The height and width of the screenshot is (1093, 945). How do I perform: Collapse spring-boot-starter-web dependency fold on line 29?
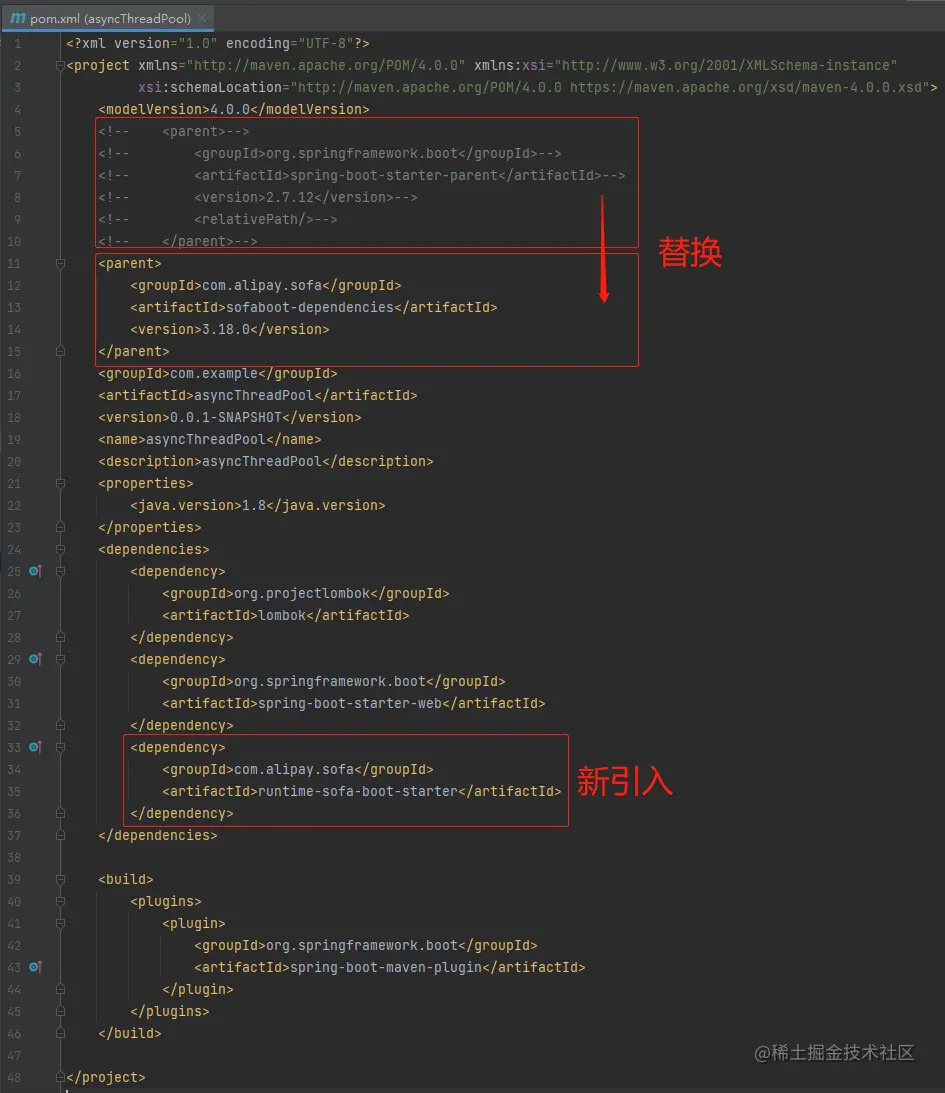[x=61, y=659]
